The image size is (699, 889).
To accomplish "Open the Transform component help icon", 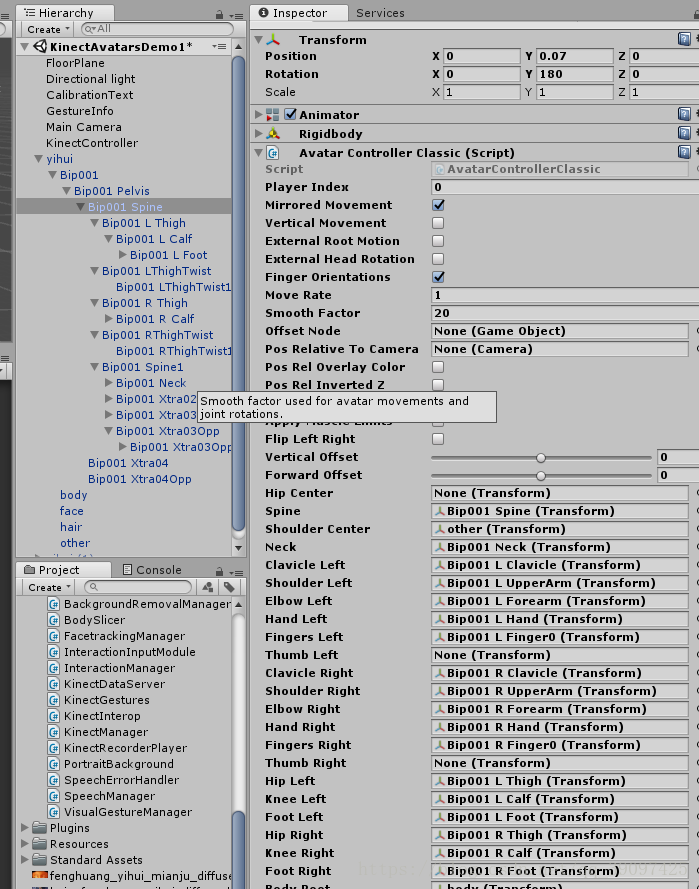I will [684, 39].
